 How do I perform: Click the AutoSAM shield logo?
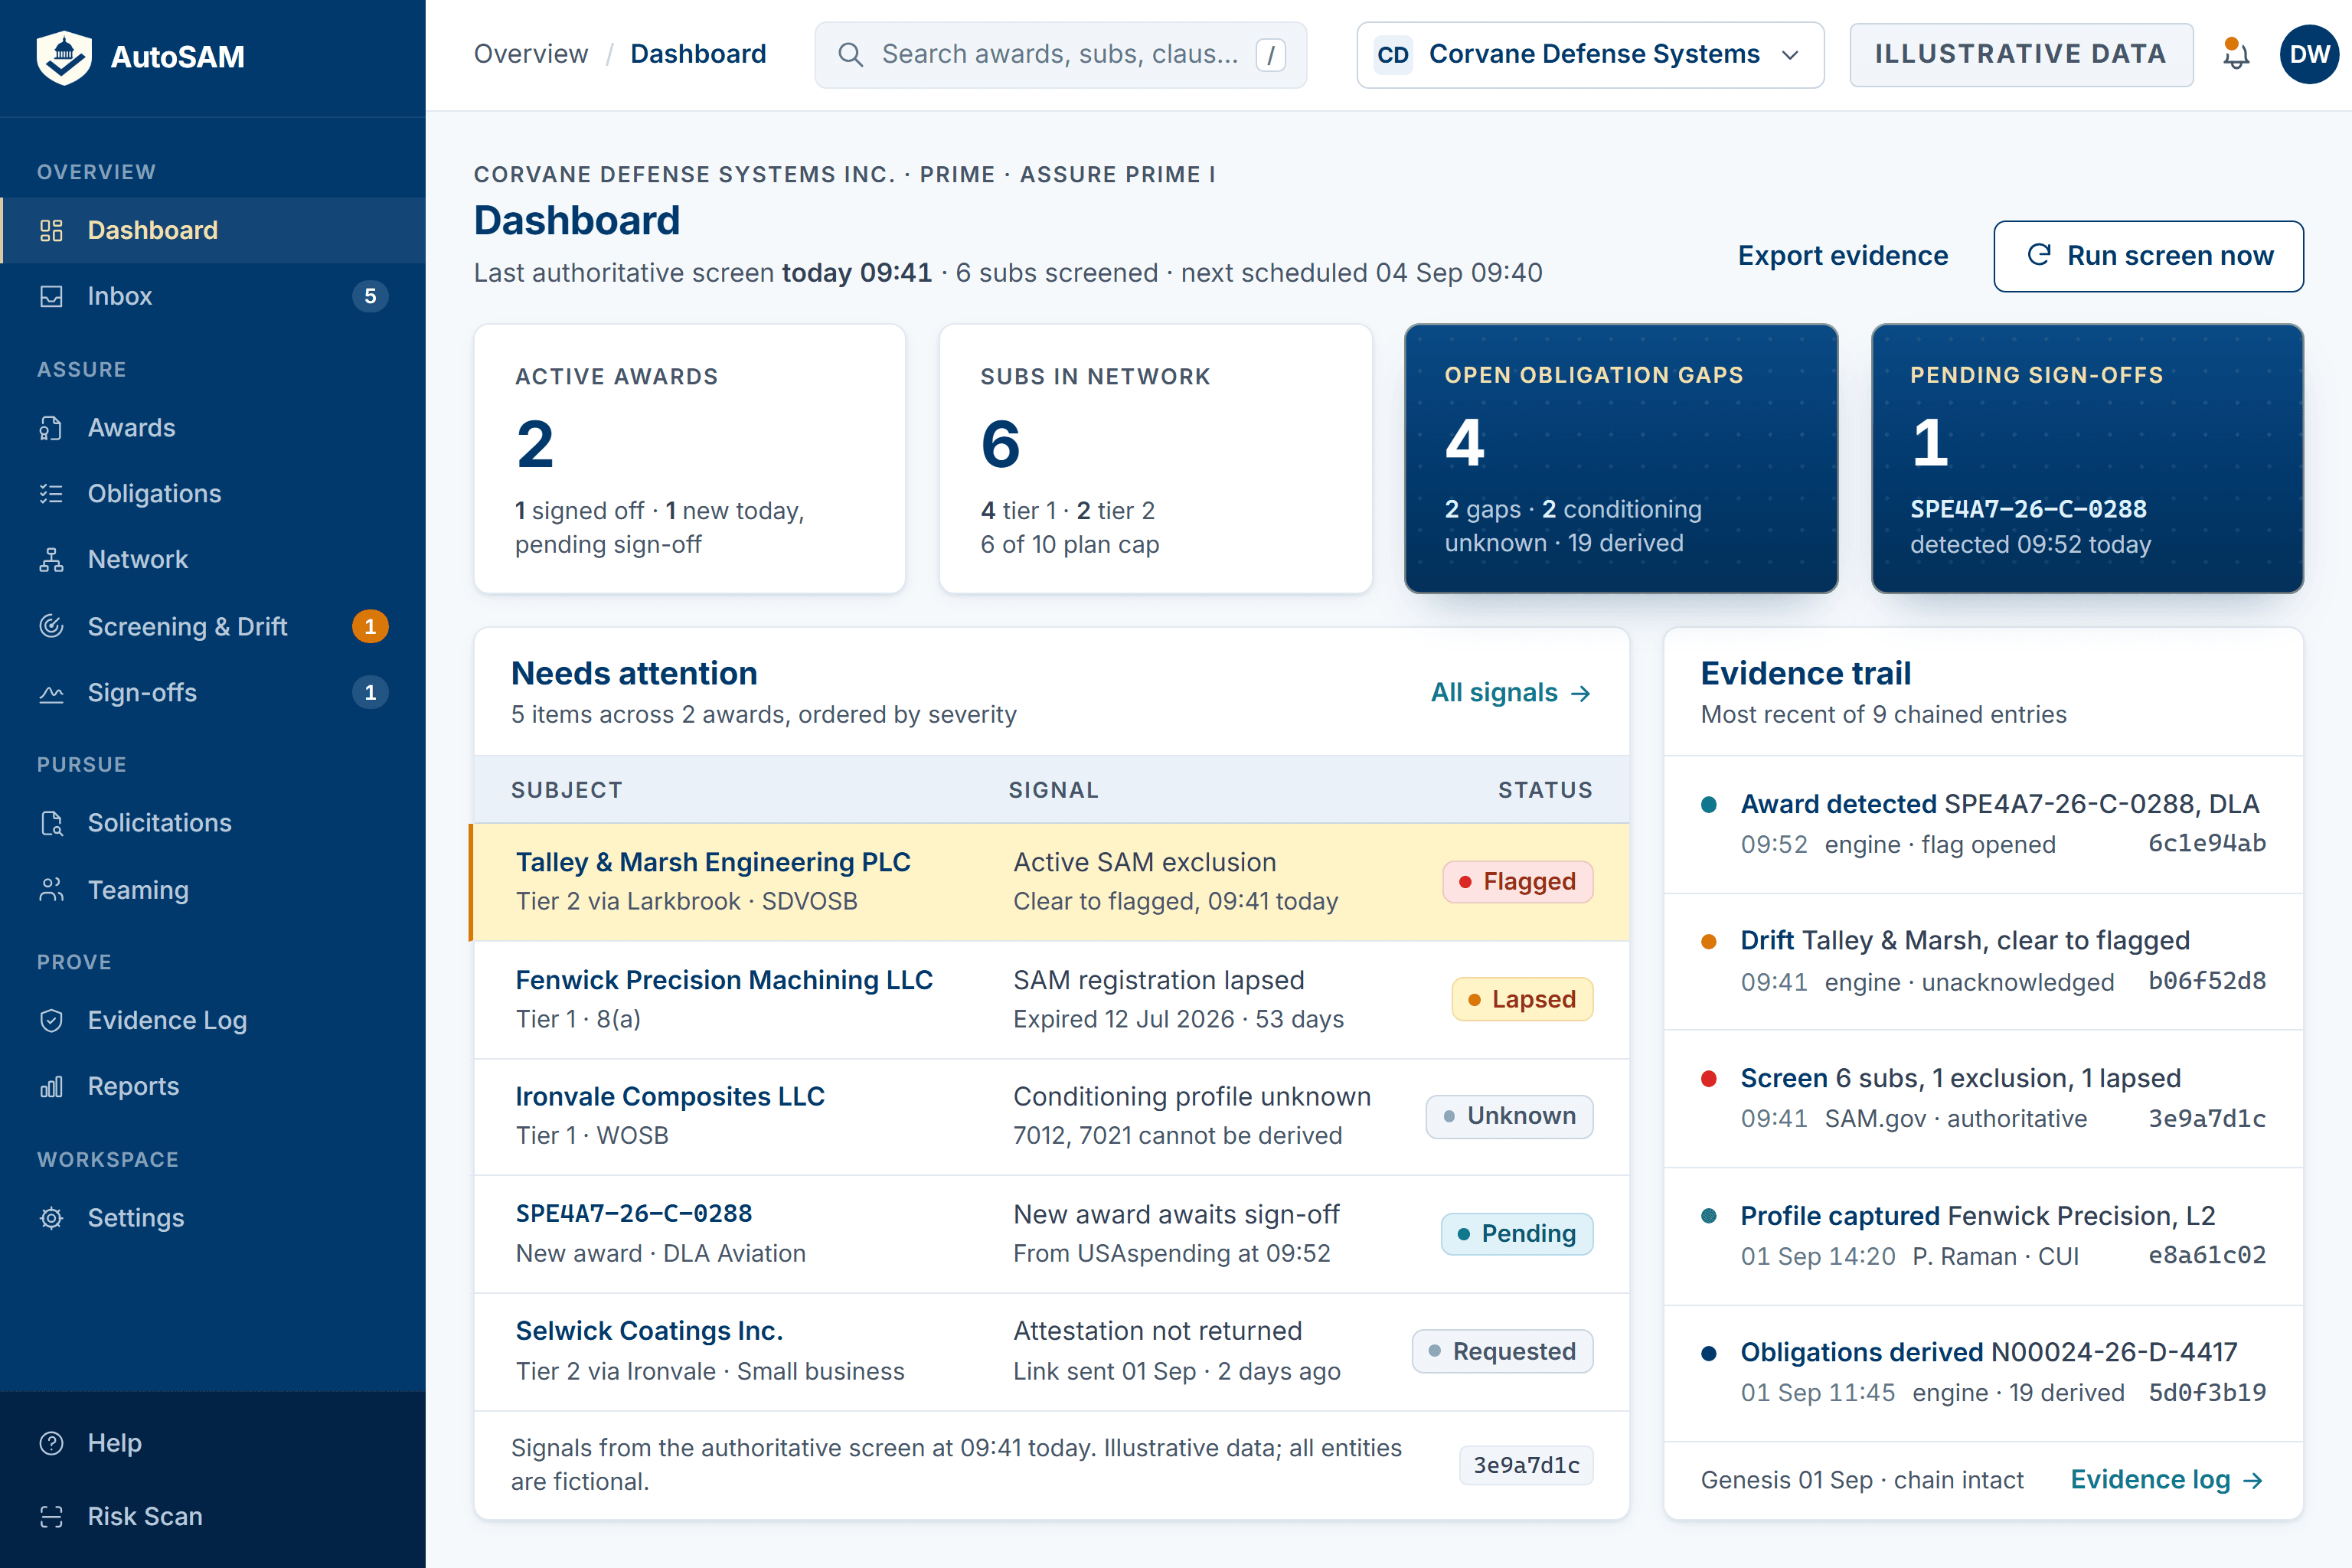64,57
